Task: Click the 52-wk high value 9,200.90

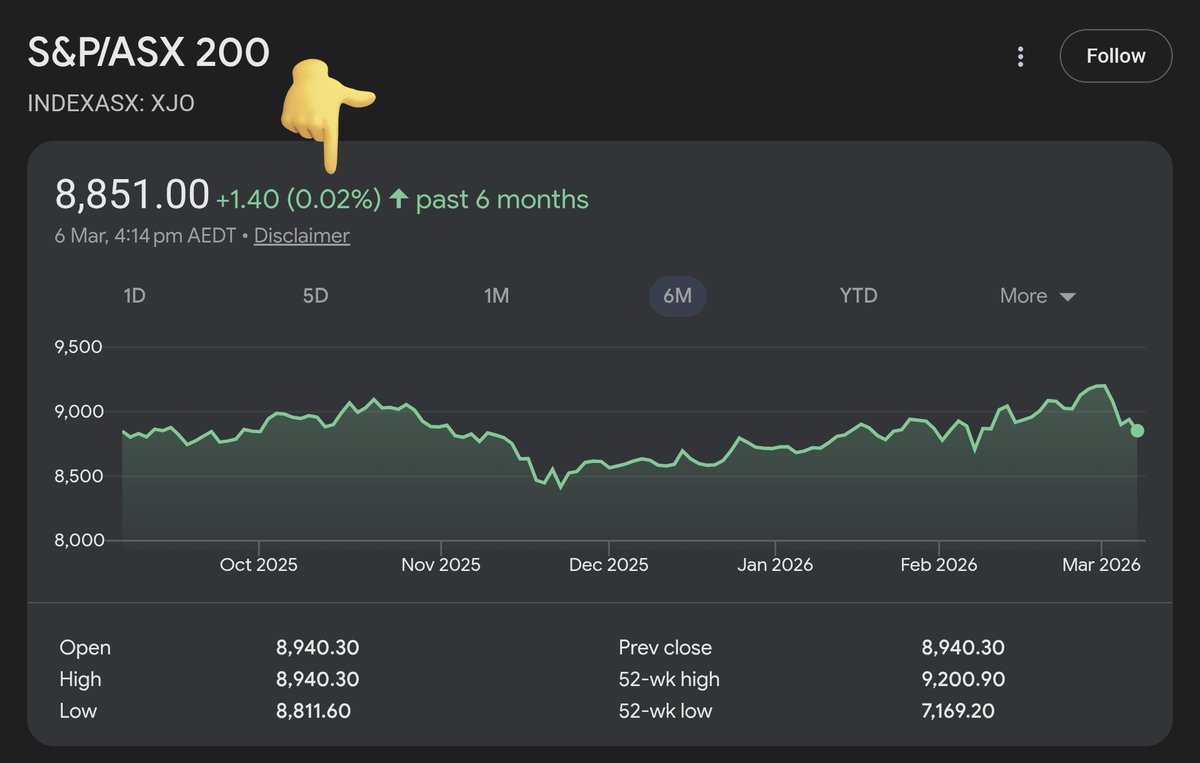Action: pos(963,680)
